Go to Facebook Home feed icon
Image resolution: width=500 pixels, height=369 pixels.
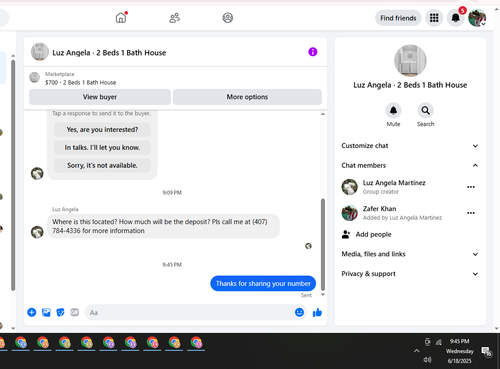click(121, 18)
